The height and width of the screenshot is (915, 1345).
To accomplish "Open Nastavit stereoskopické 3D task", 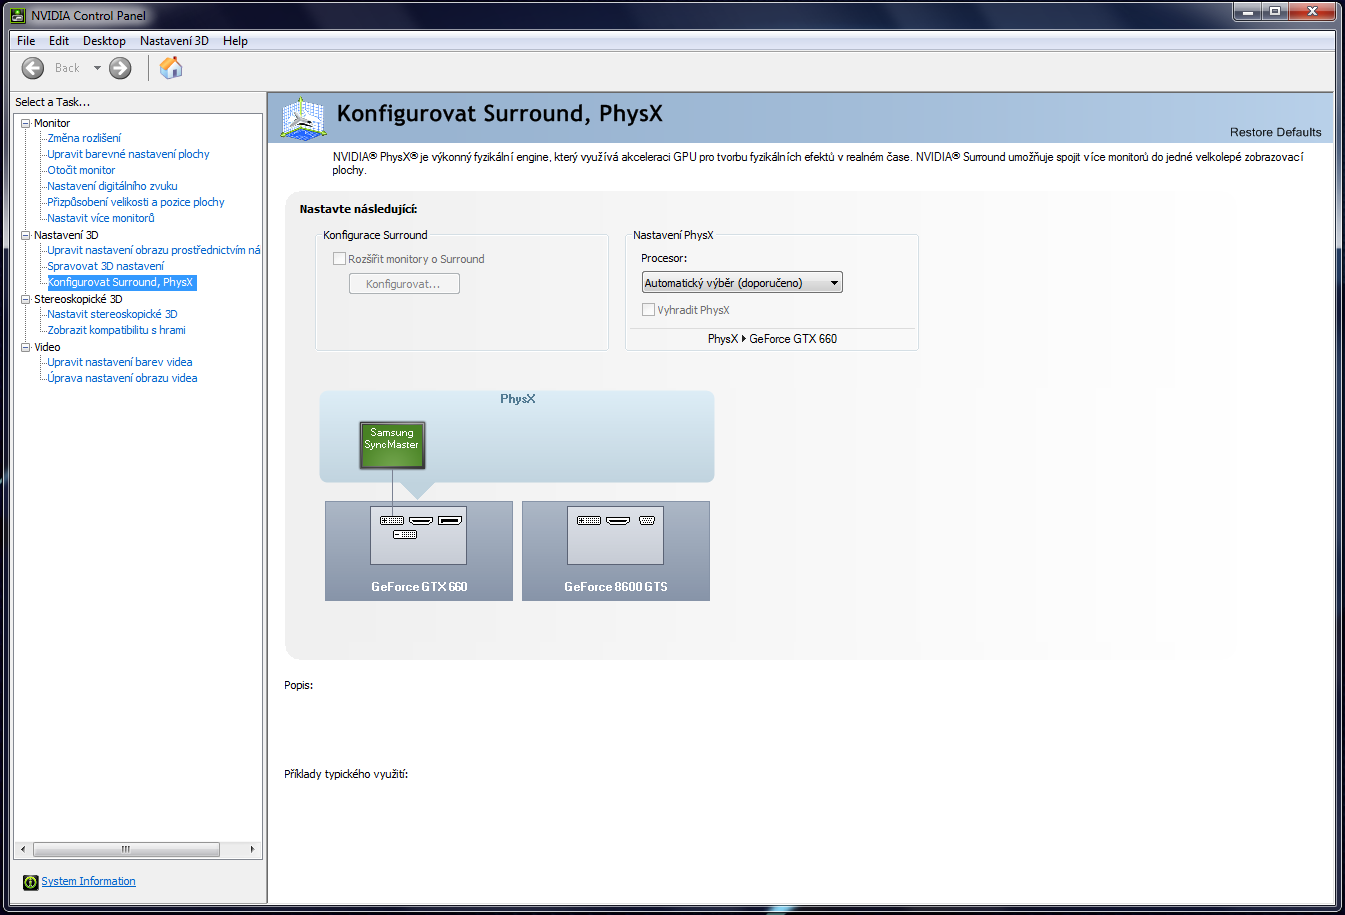I will coord(112,314).
